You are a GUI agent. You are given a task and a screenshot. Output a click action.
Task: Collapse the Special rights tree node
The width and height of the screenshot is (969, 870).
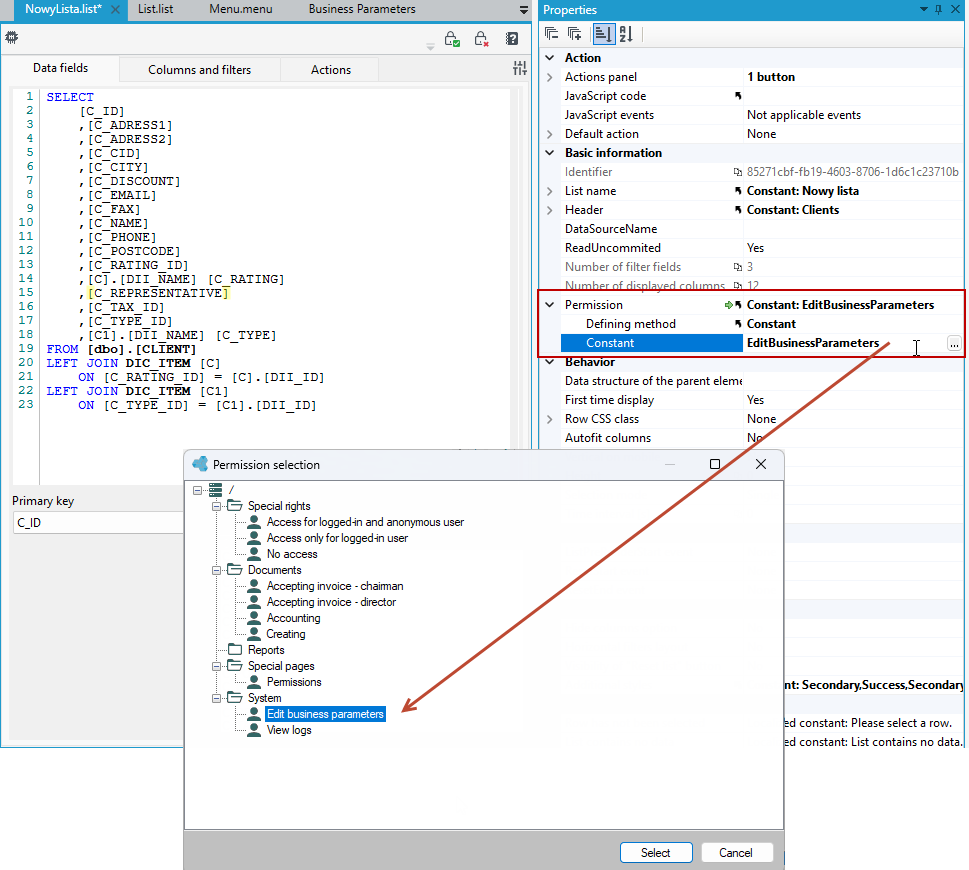[216, 506]
